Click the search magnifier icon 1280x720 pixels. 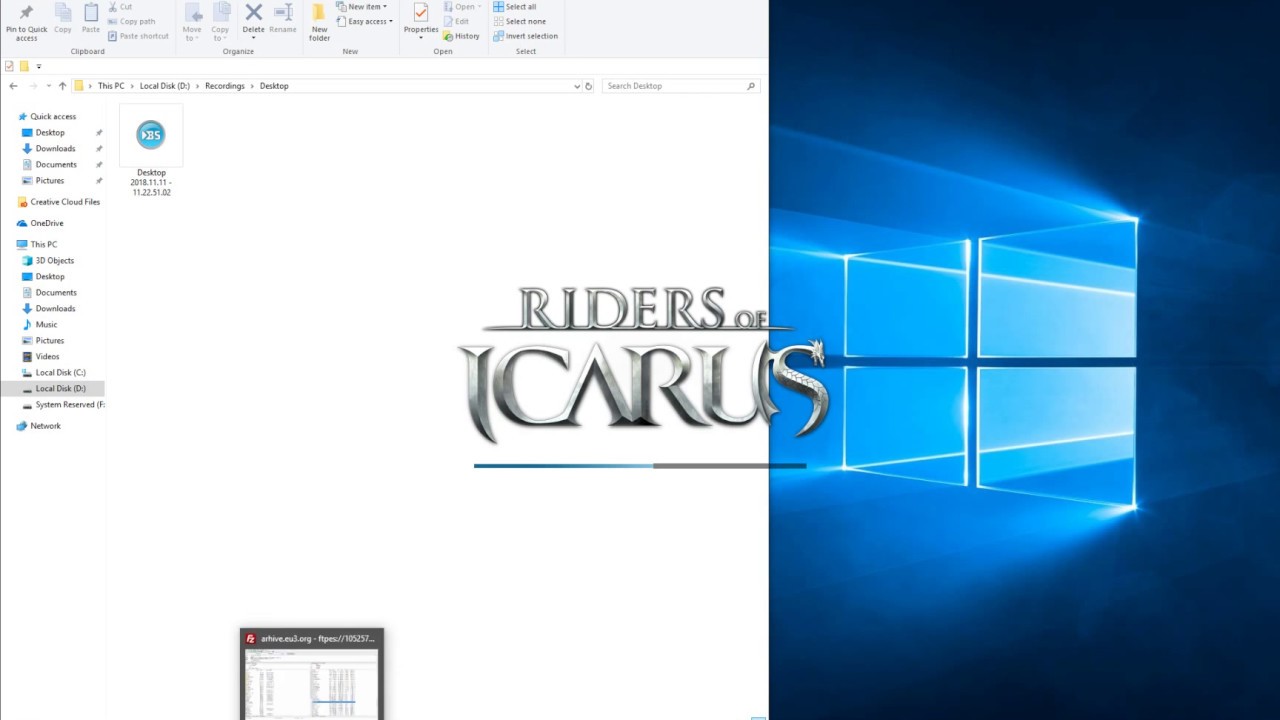(751, 86)
